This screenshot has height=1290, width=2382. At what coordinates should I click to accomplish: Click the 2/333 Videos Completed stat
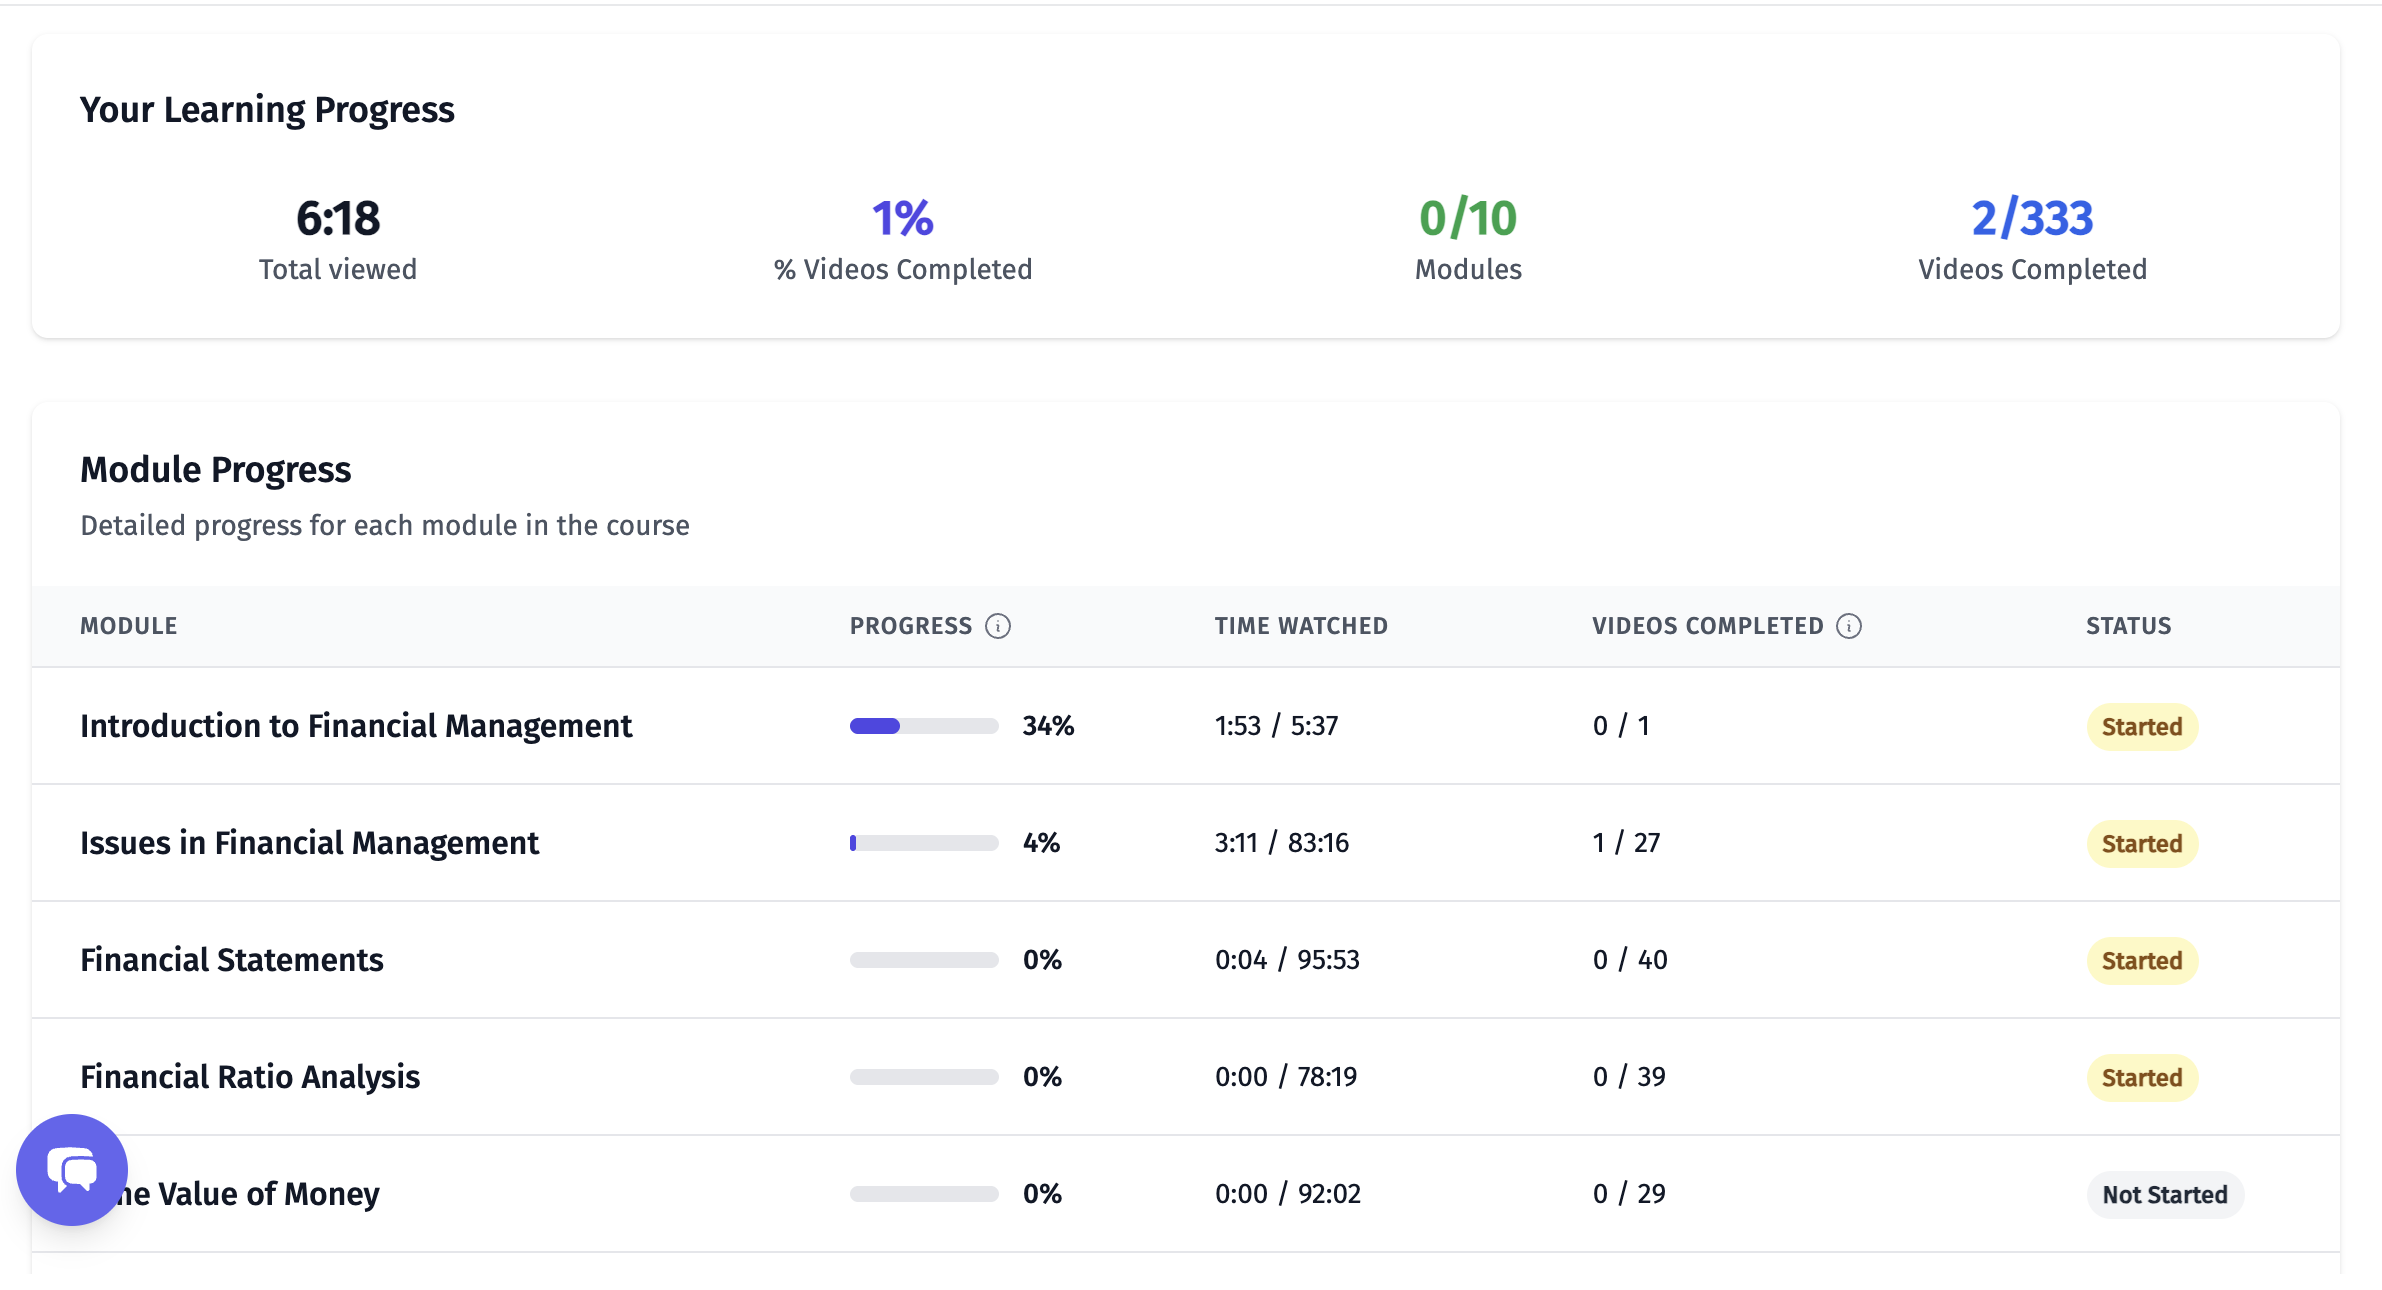tap(2031, 218)
